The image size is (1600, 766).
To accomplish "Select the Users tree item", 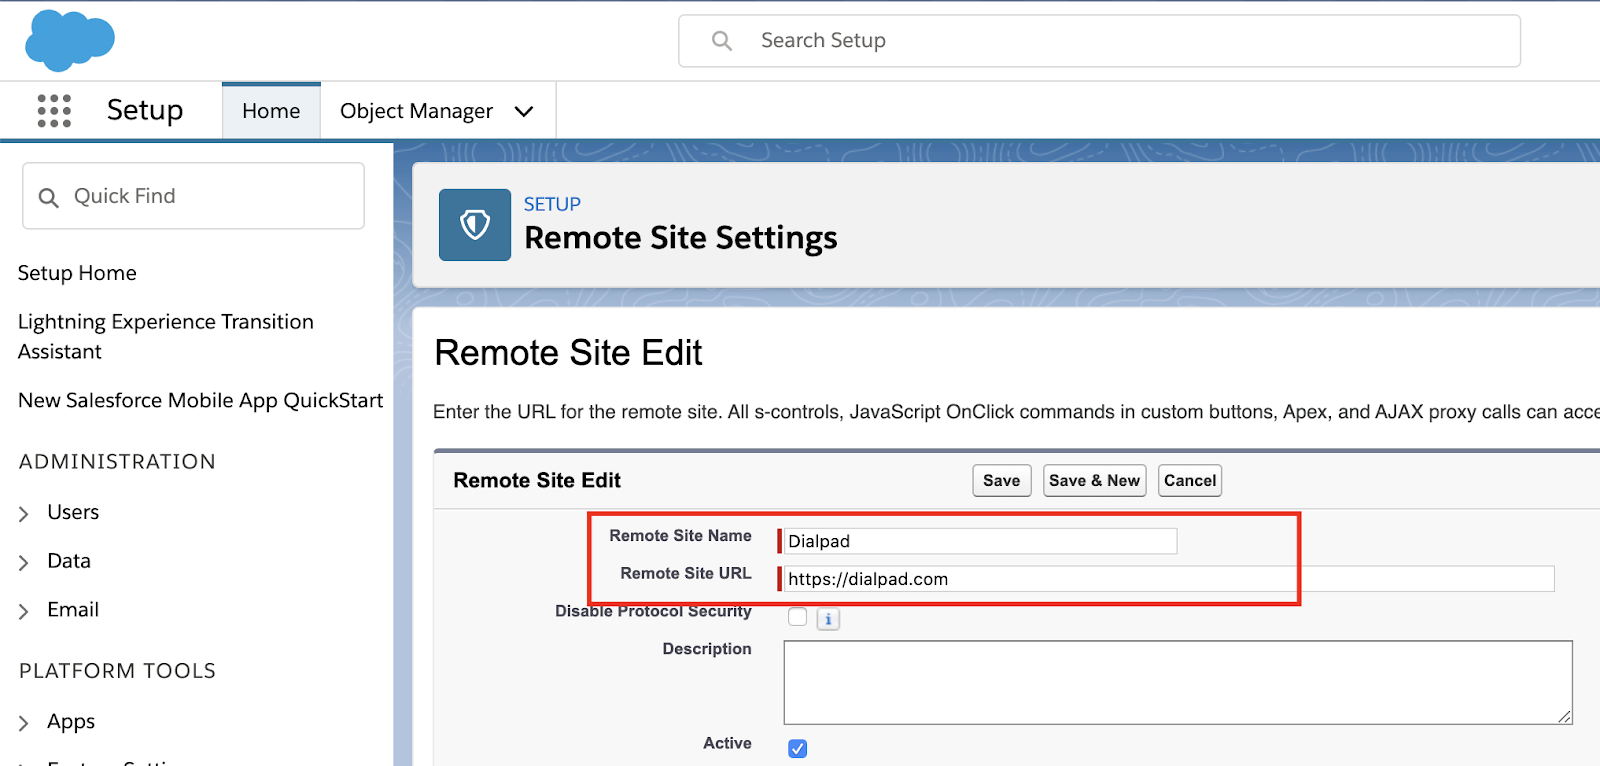I will pos(73,512).
